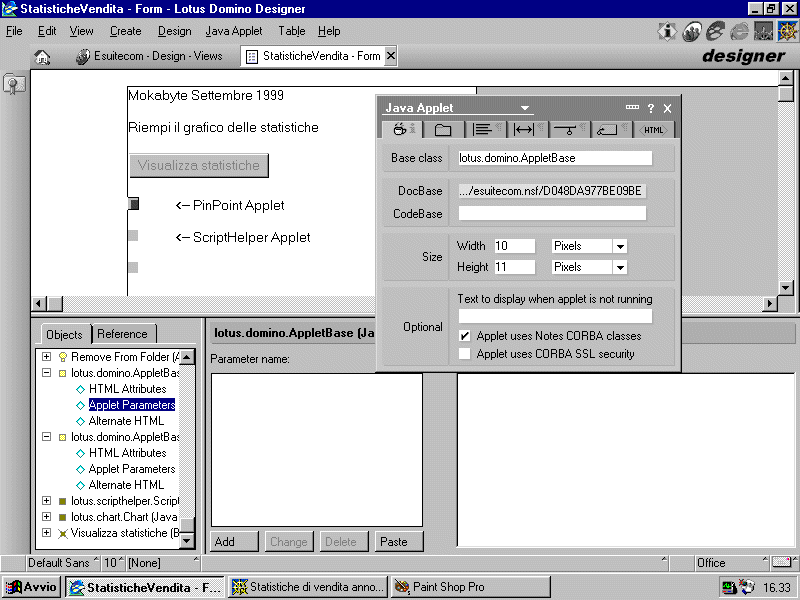Image resolution: width=800 pixels, height=600 pixels.
Task: Click the system tray network icon
Action: 729,587
